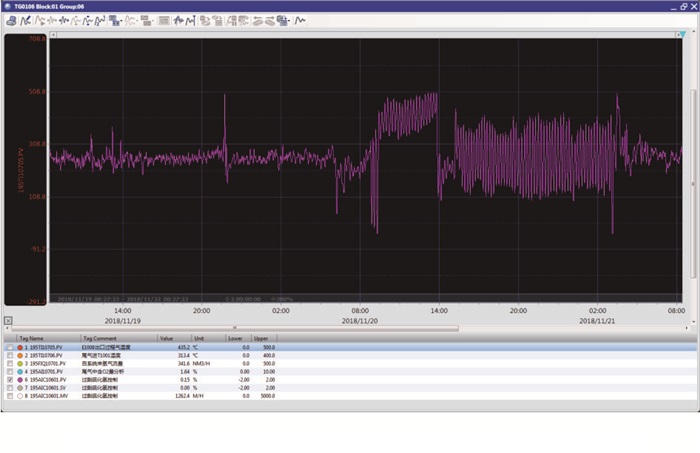Open the dropdown arrow beside the greyed wave toolbar icon
Image resolution: width=700 pixels, height=453 pixels.
click(x=138, y=21)
